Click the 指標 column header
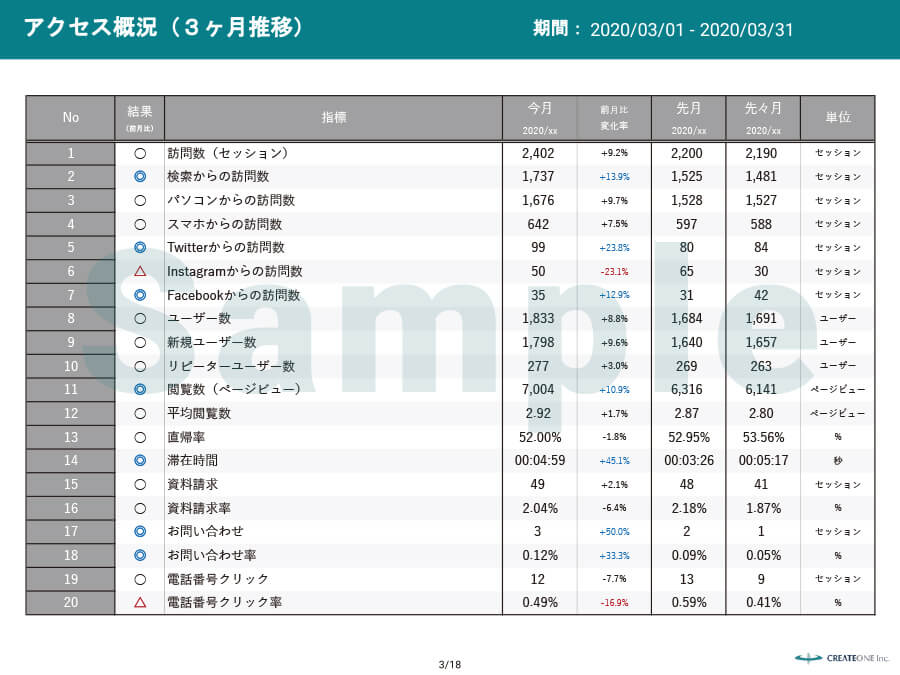The image size is (900, 675). pyautogui.click(x=334, y=117)
